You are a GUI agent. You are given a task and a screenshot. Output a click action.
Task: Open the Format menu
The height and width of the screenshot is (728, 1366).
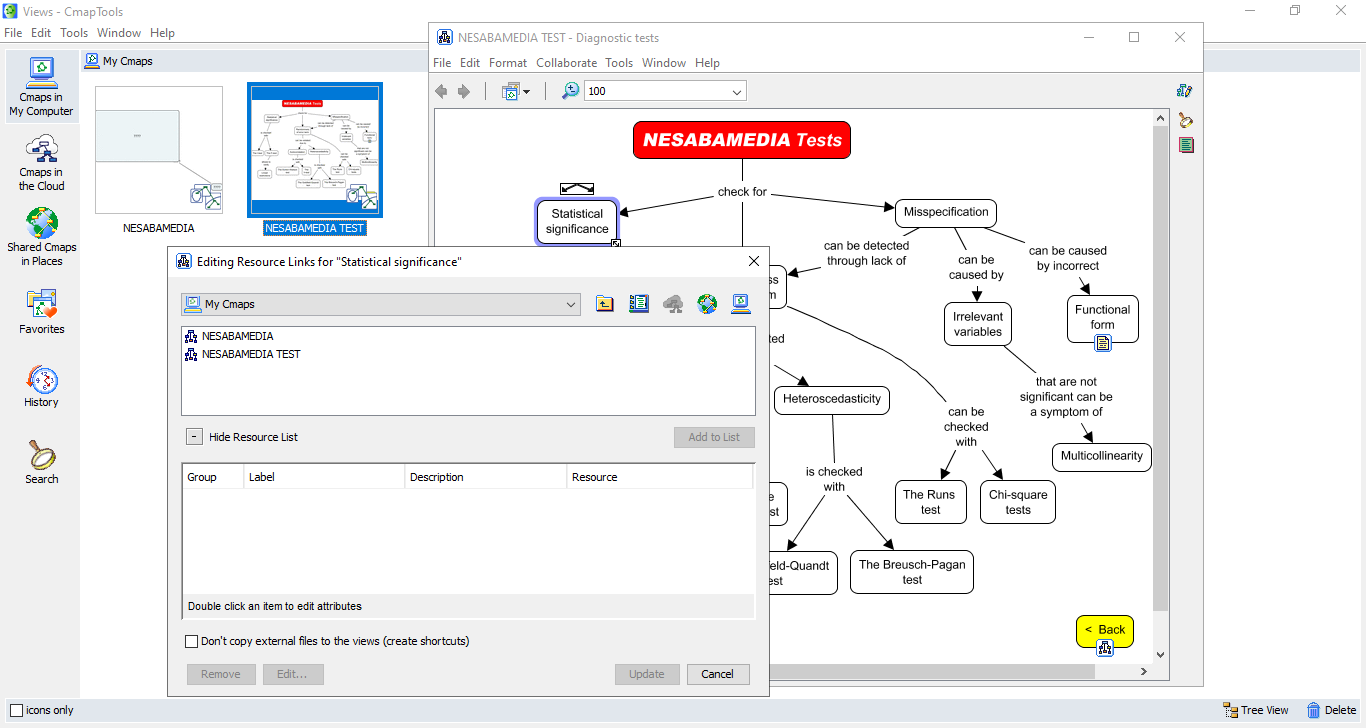coord(508,62)
